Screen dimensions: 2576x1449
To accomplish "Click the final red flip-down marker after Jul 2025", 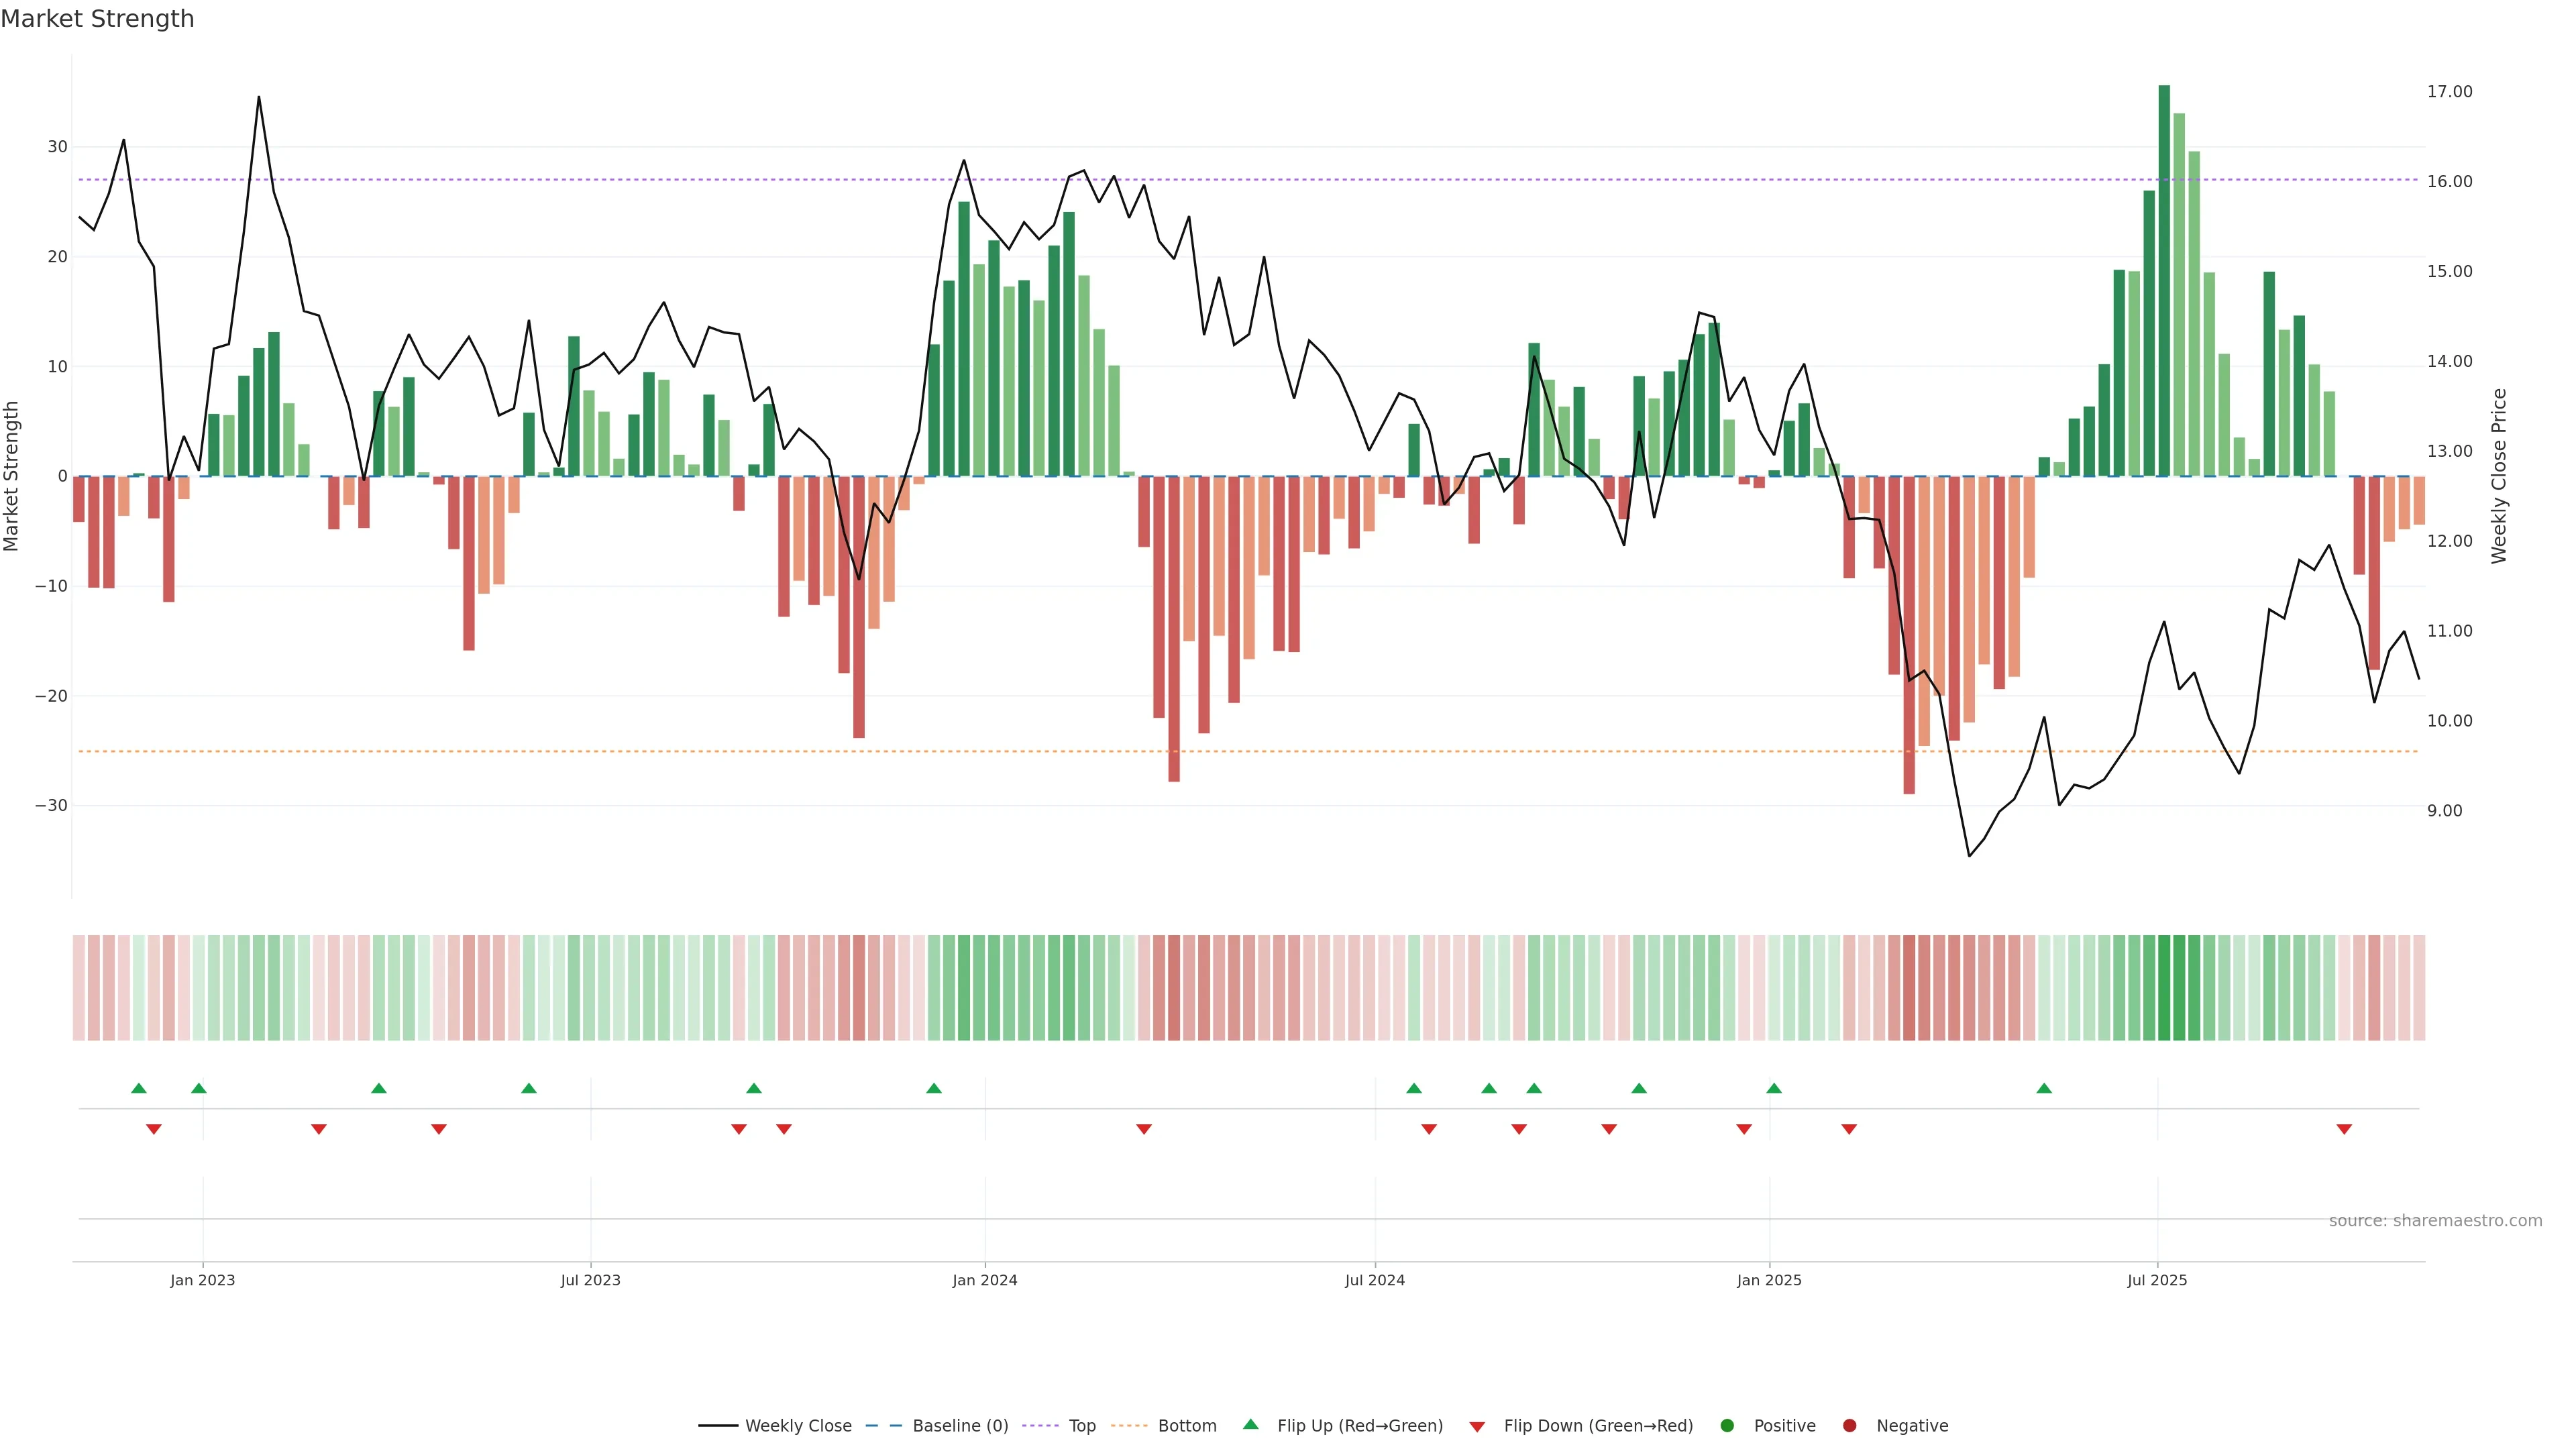I will tap(2344, 1129).
